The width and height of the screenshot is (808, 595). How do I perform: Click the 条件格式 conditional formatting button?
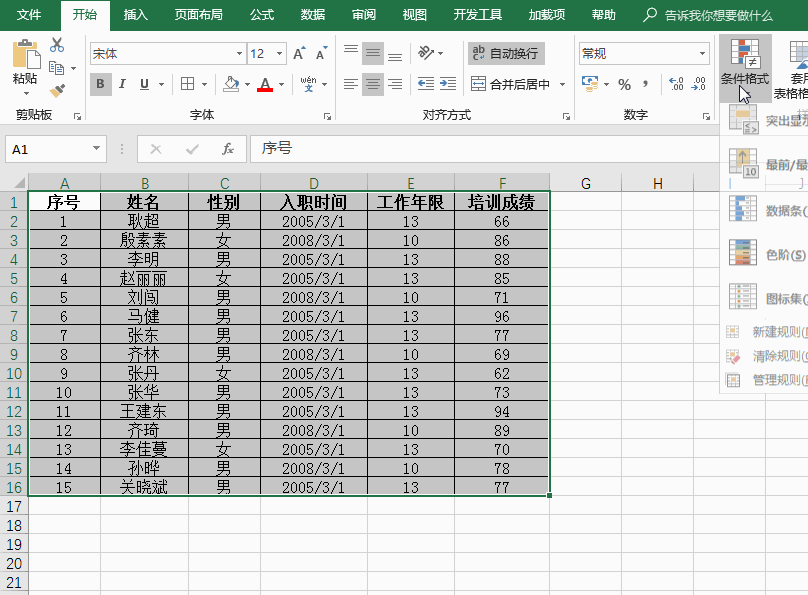[745, 67]
